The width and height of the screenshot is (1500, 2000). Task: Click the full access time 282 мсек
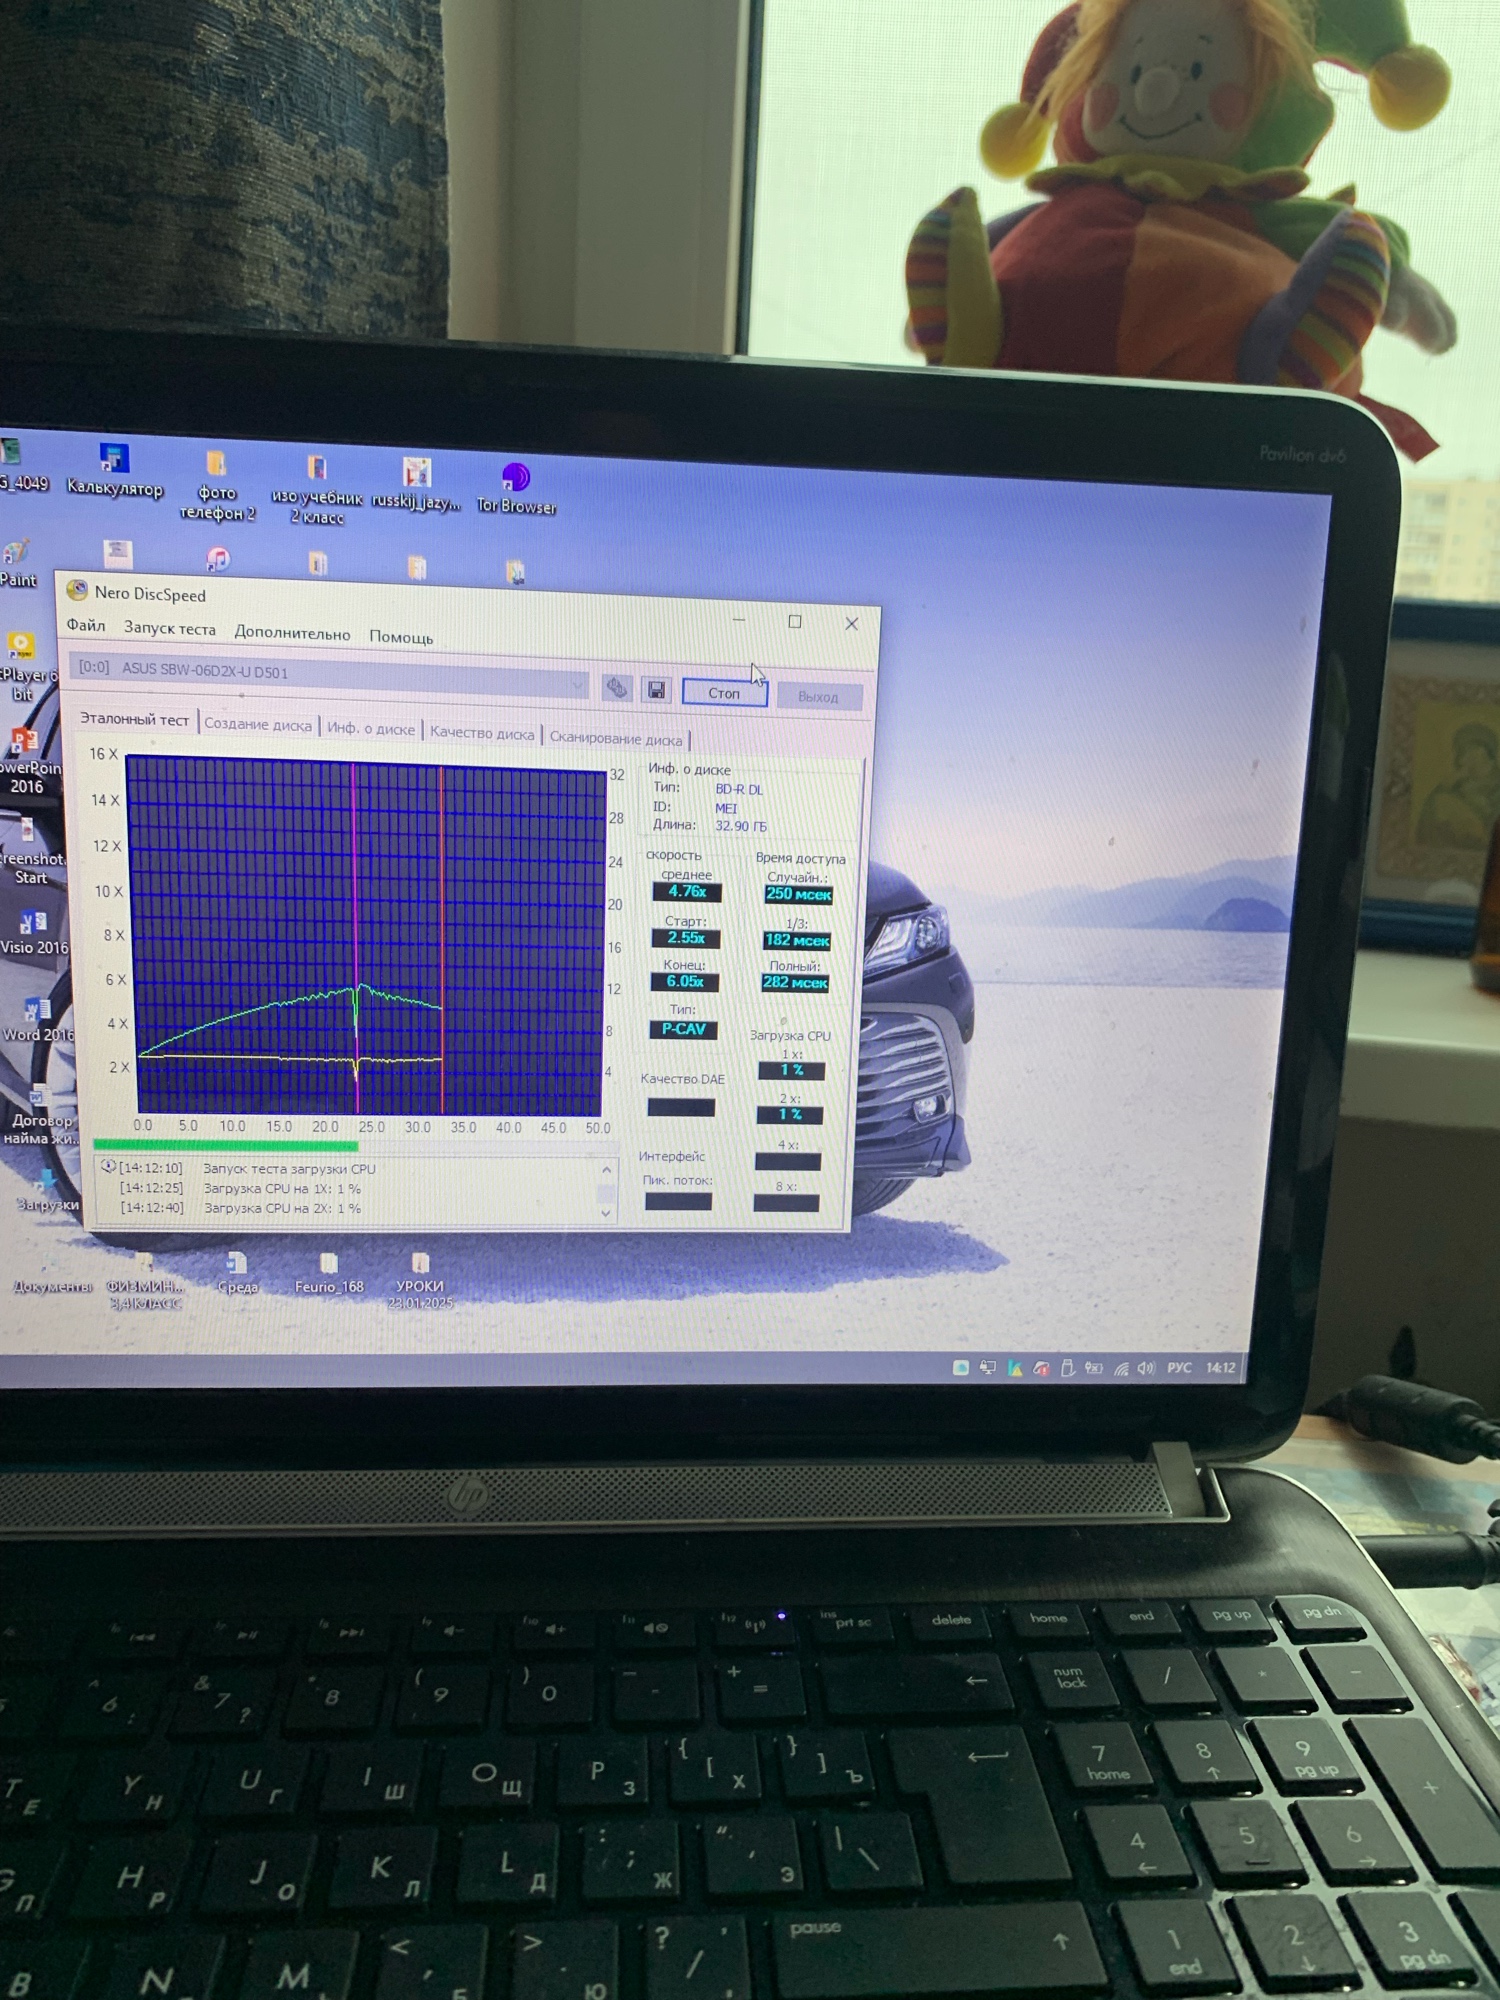(795, 983)
